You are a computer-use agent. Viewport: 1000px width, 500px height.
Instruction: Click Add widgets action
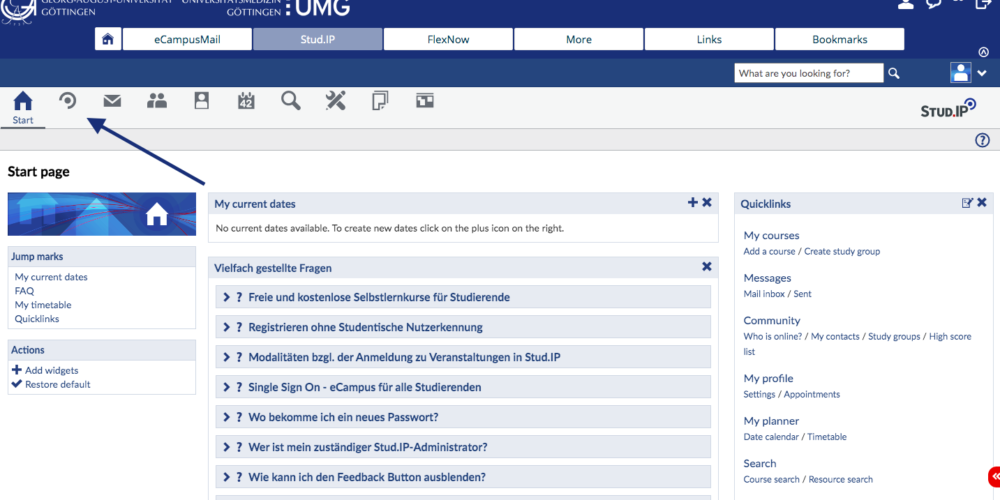click(x=45, y=370)
